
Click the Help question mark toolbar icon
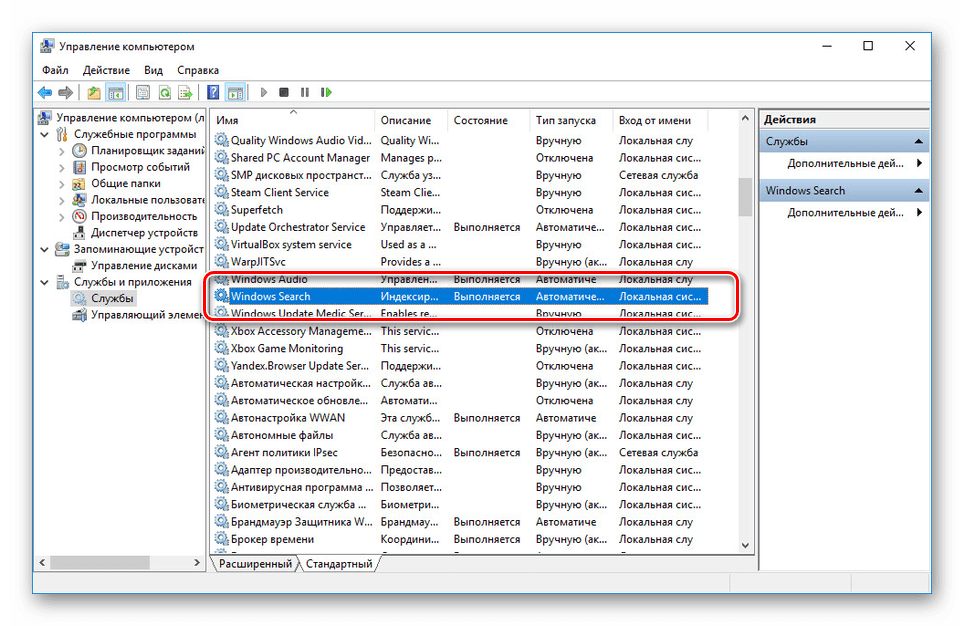click(x=213, y=93)
